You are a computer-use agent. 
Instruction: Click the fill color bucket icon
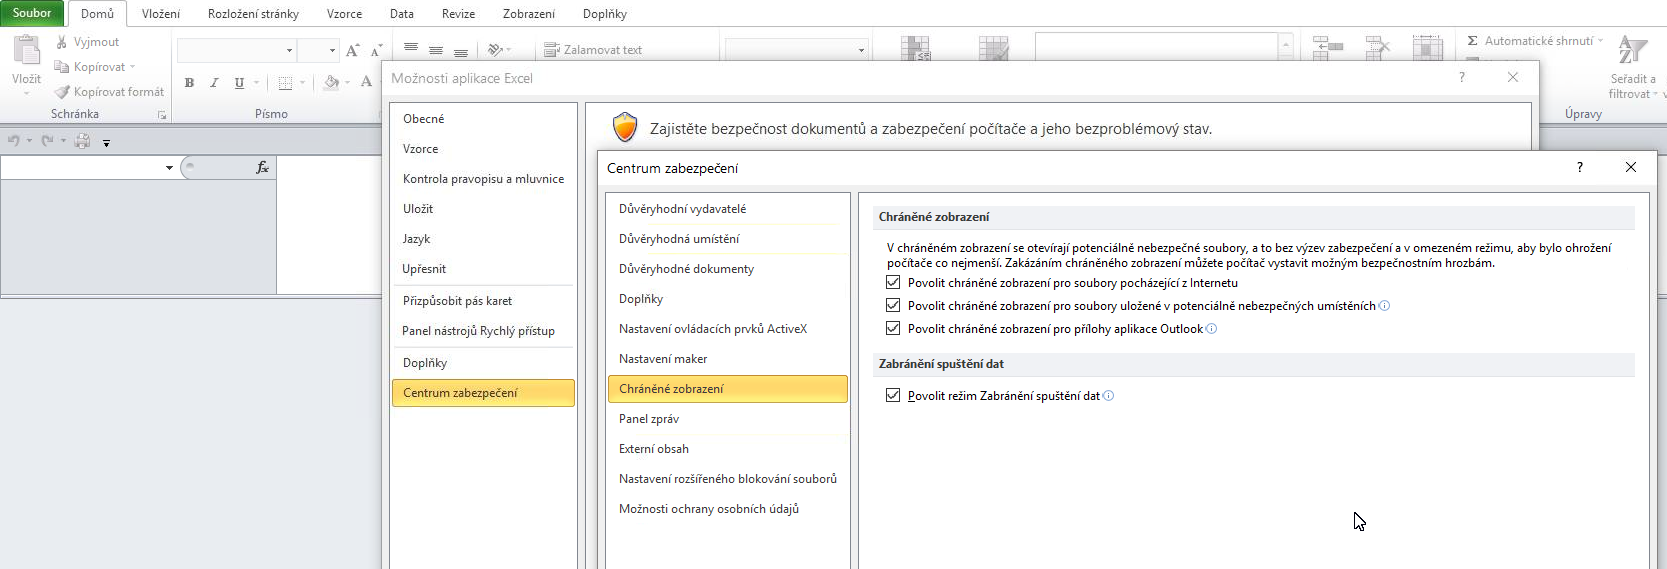331,83
